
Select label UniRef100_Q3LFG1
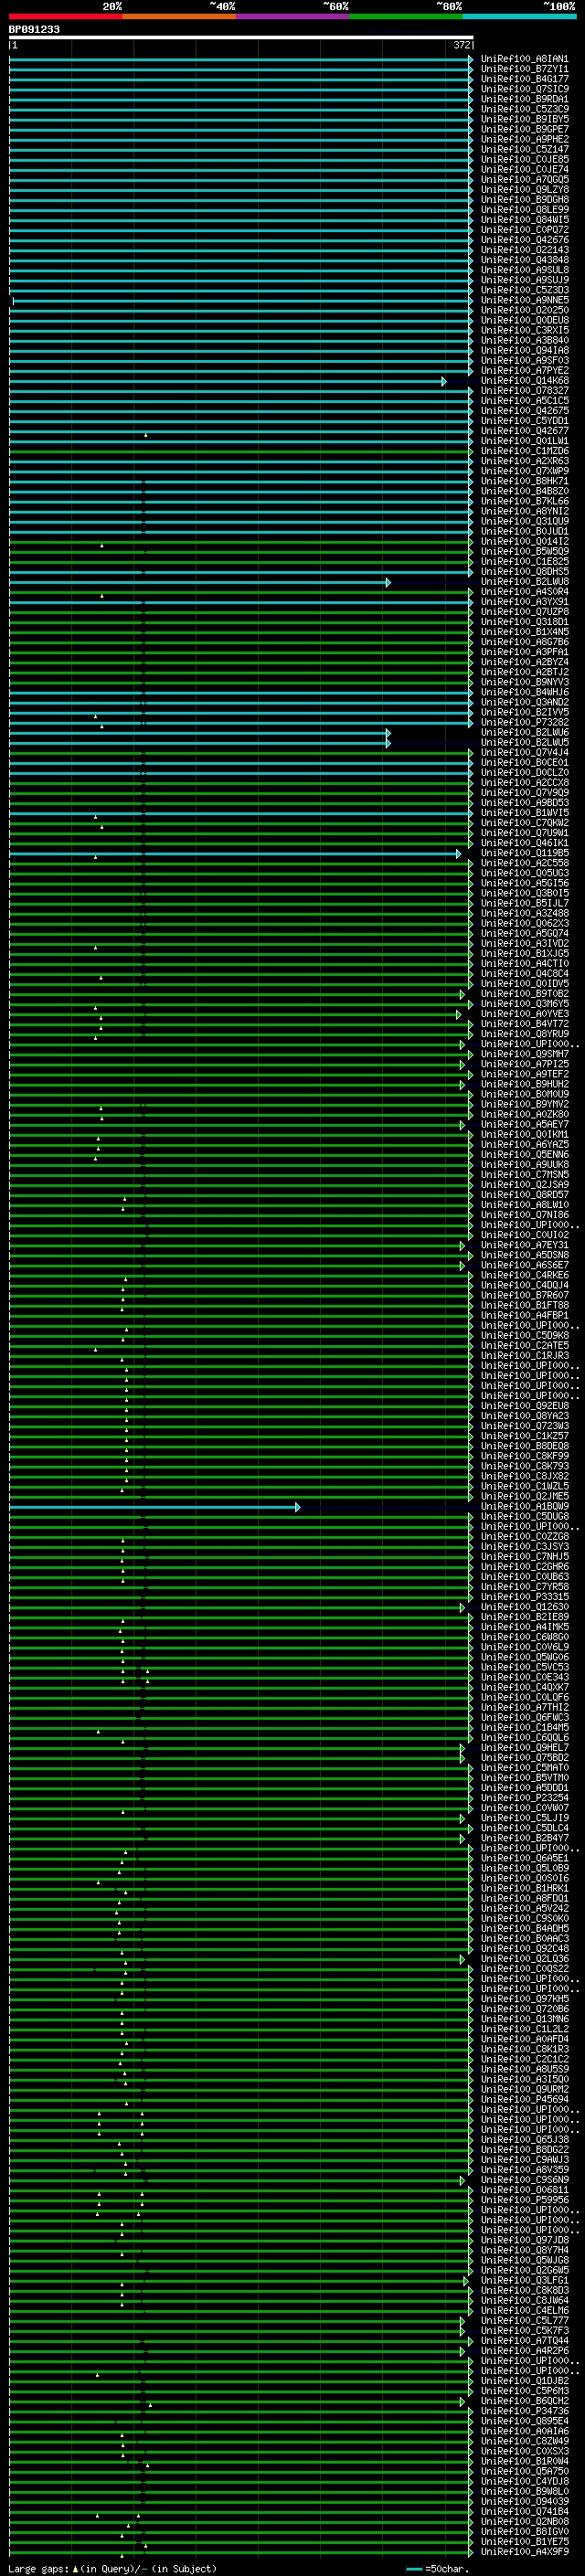(x=524, y=2279)
